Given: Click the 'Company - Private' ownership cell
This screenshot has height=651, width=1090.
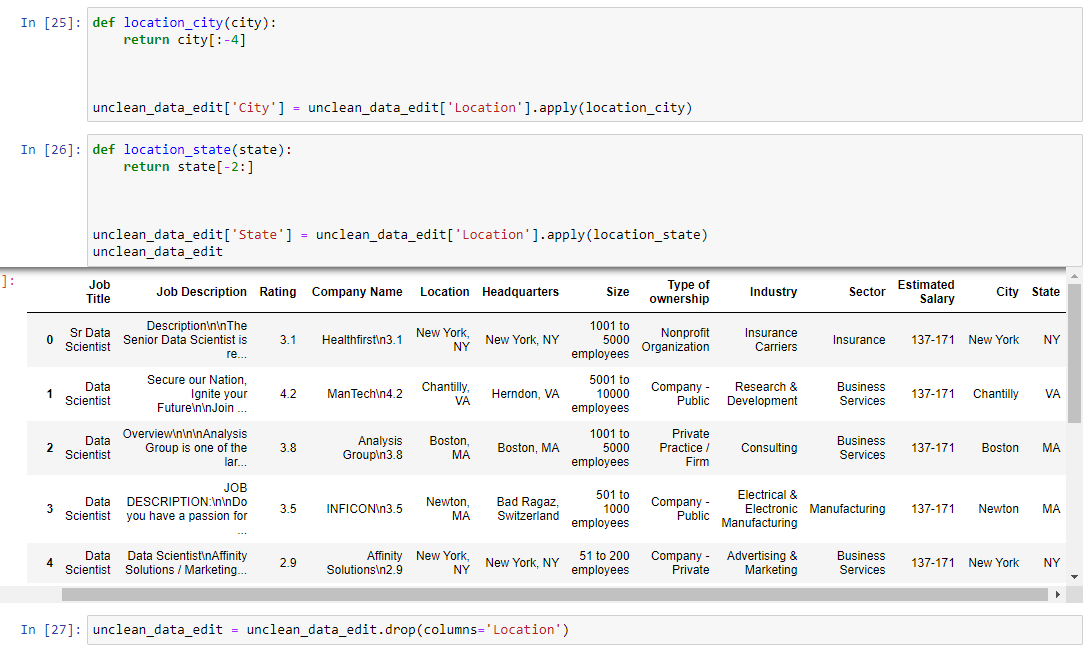Looking at the screenshot, I should [x=680, y=563].
